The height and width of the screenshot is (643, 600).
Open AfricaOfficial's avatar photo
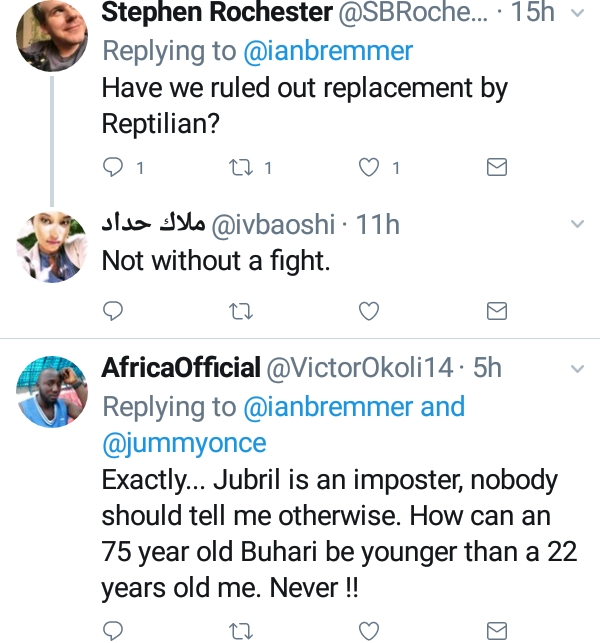[x=53, y=390]
